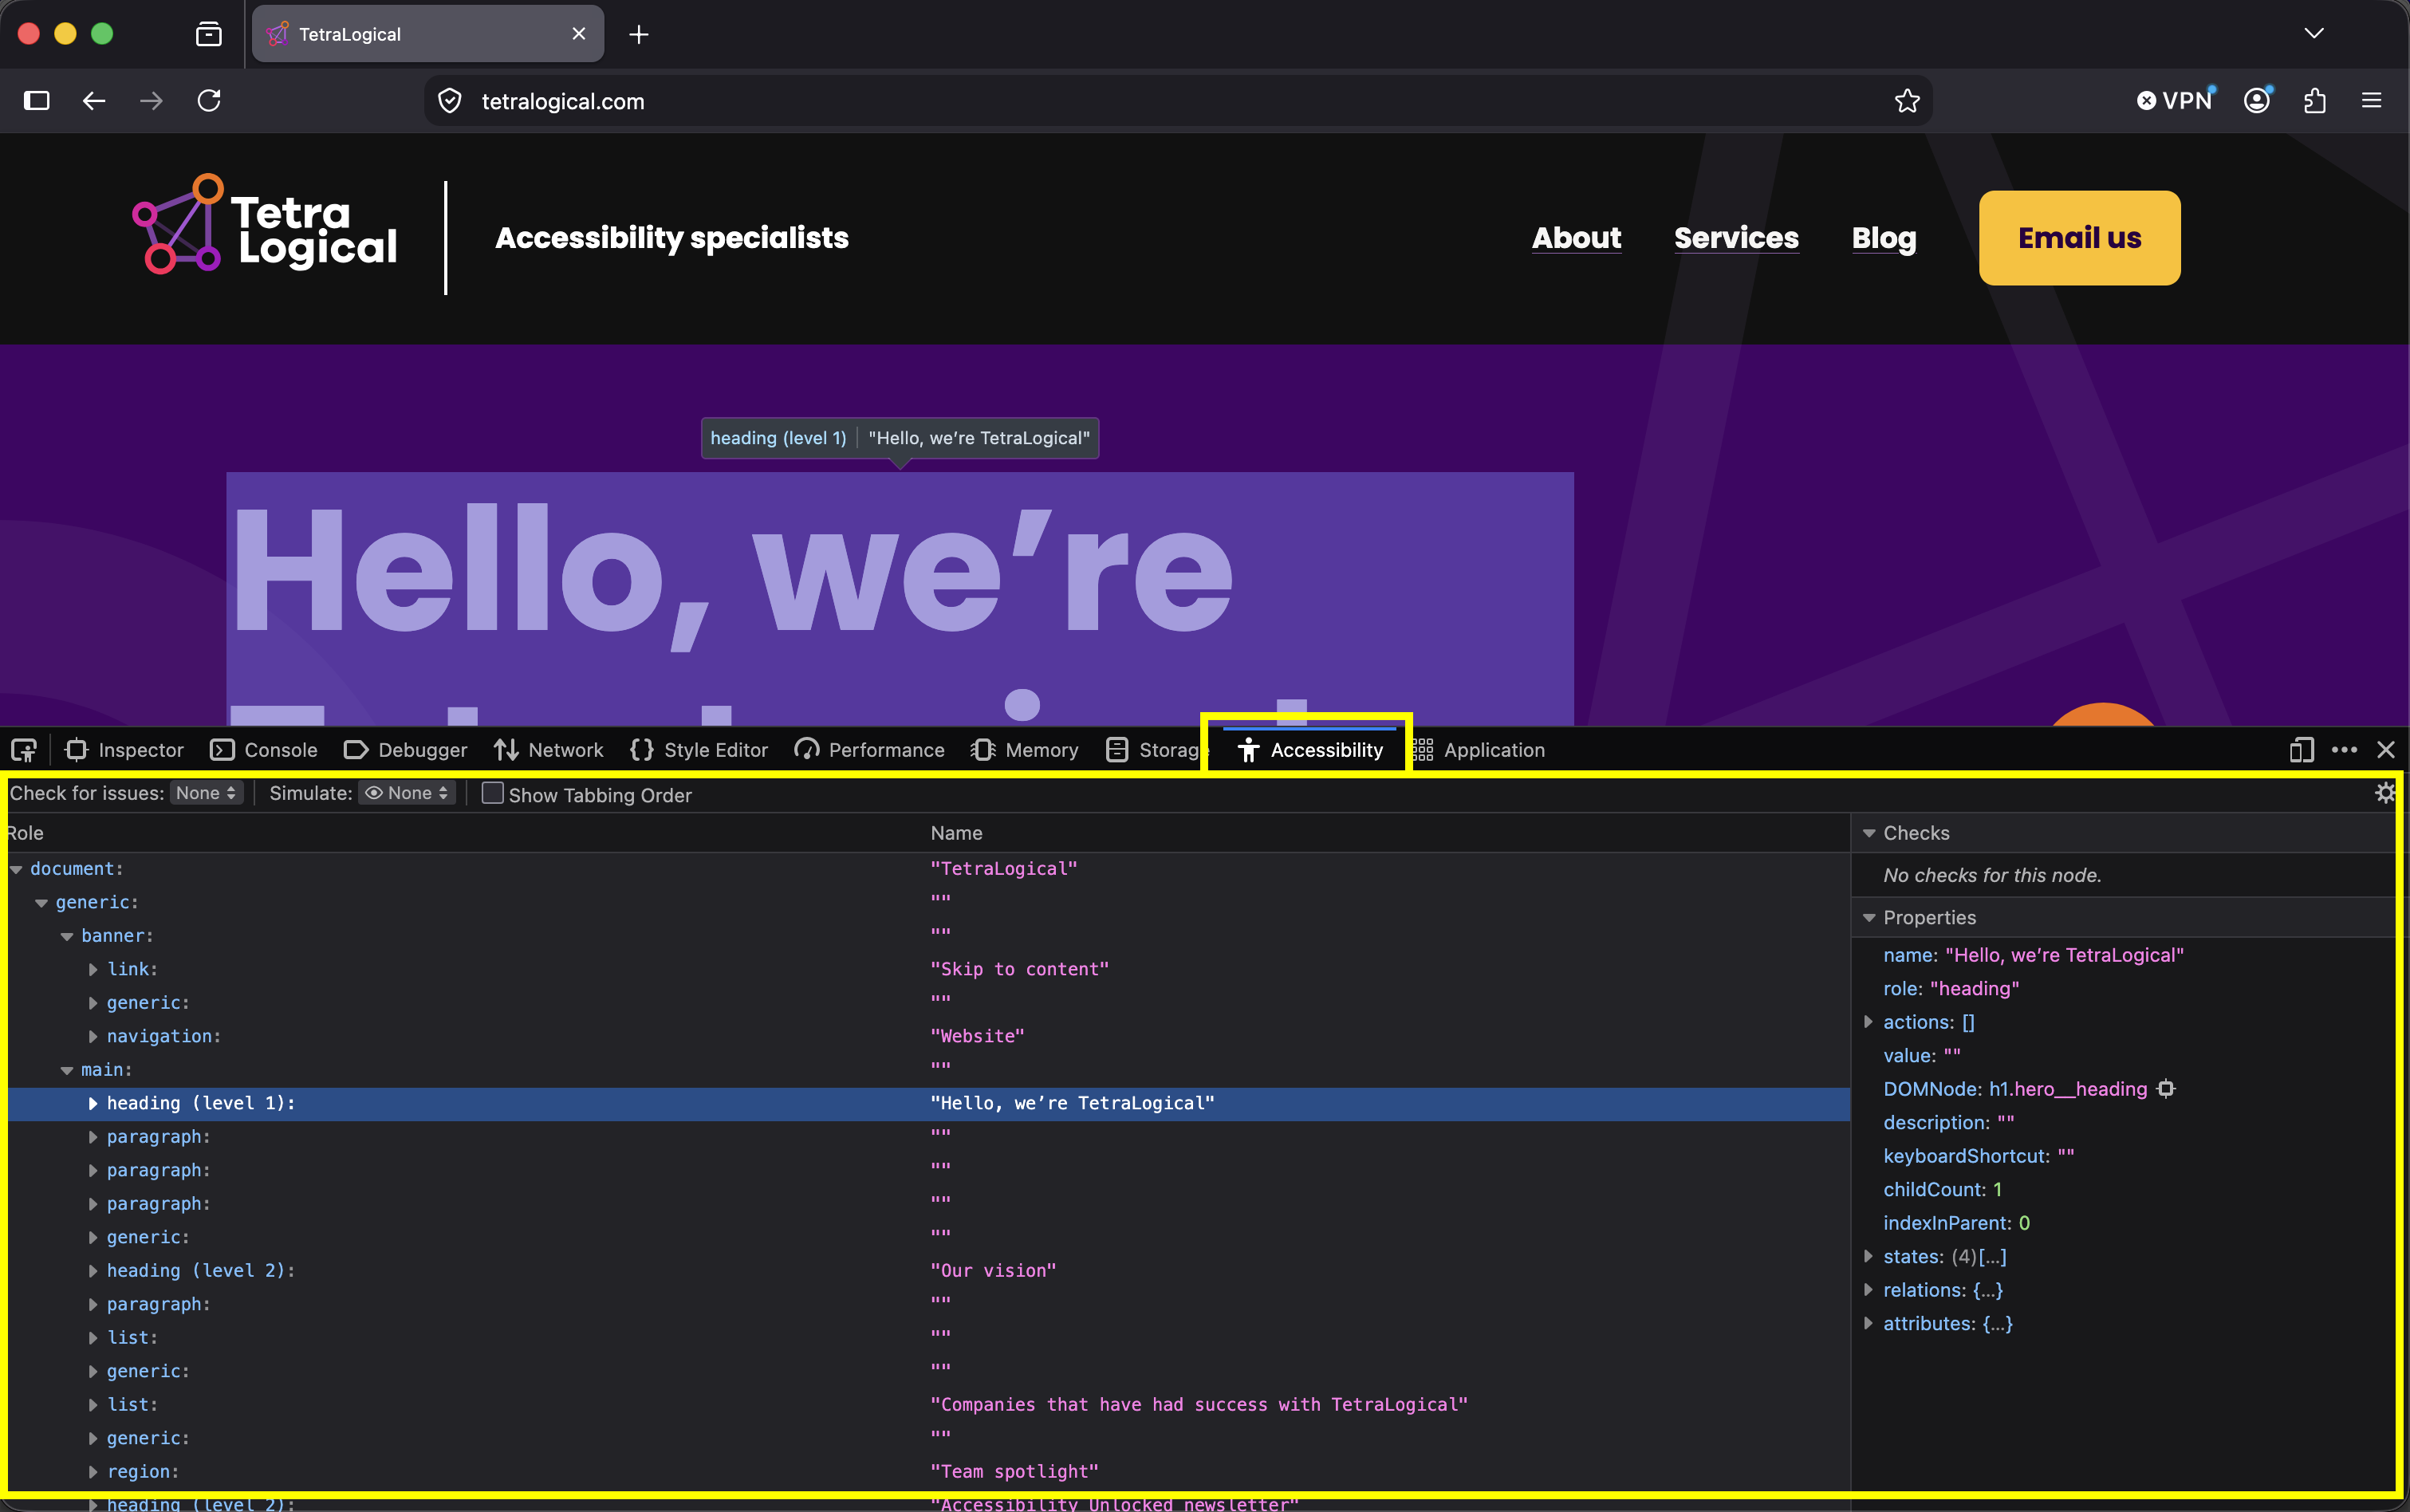This screenshot has height=1512, width=2410.
Task: Expand the region Team spotlight row
Action: [x=93, y=1472]
